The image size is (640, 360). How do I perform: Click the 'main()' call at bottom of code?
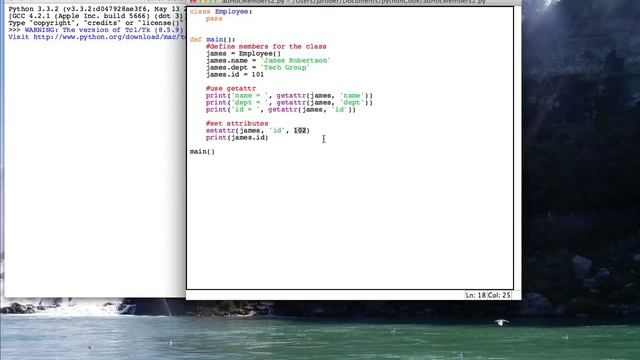[x=202, y=152]
